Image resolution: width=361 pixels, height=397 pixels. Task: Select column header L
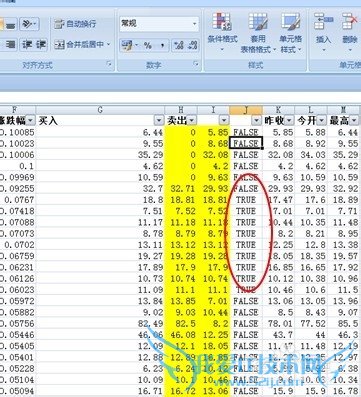click(x=311, y=110)
